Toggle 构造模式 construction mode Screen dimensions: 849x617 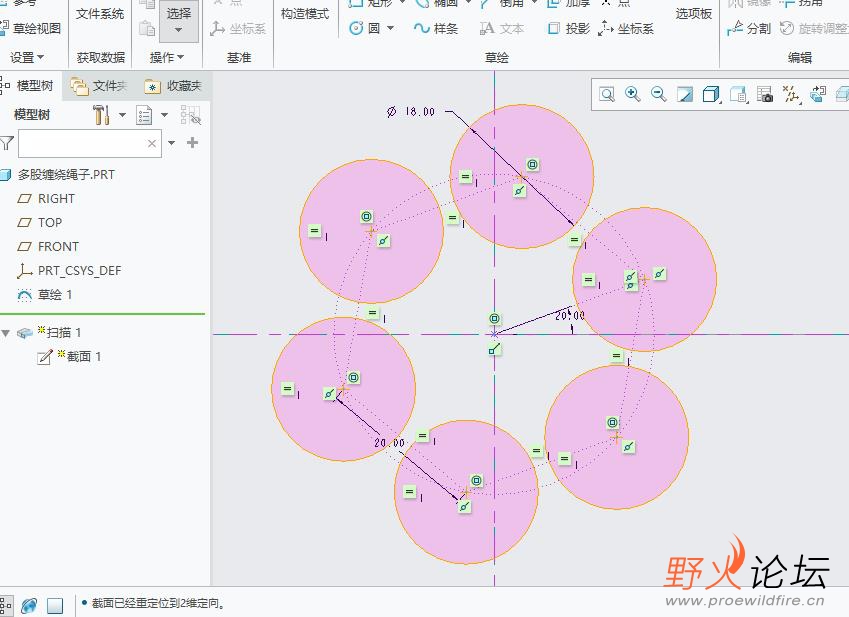[x=305, y=14]
